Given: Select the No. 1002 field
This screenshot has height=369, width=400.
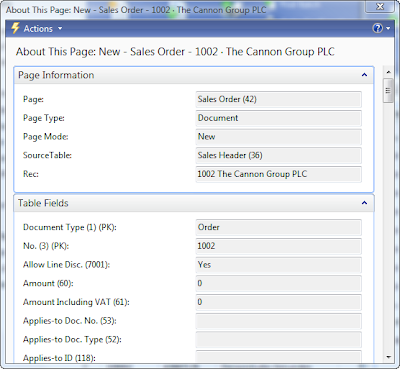Looking at the screenshot, I should [x=279, y=246].
